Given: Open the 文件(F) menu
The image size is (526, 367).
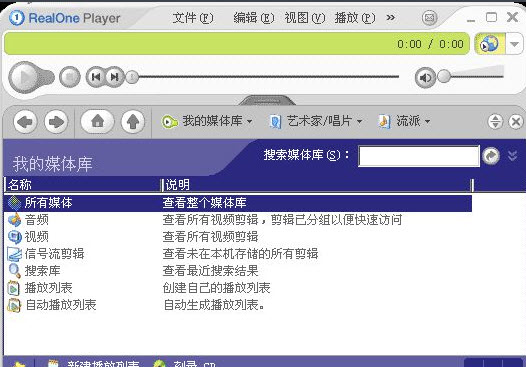Looking at the screenshot, I should [193, 18].
